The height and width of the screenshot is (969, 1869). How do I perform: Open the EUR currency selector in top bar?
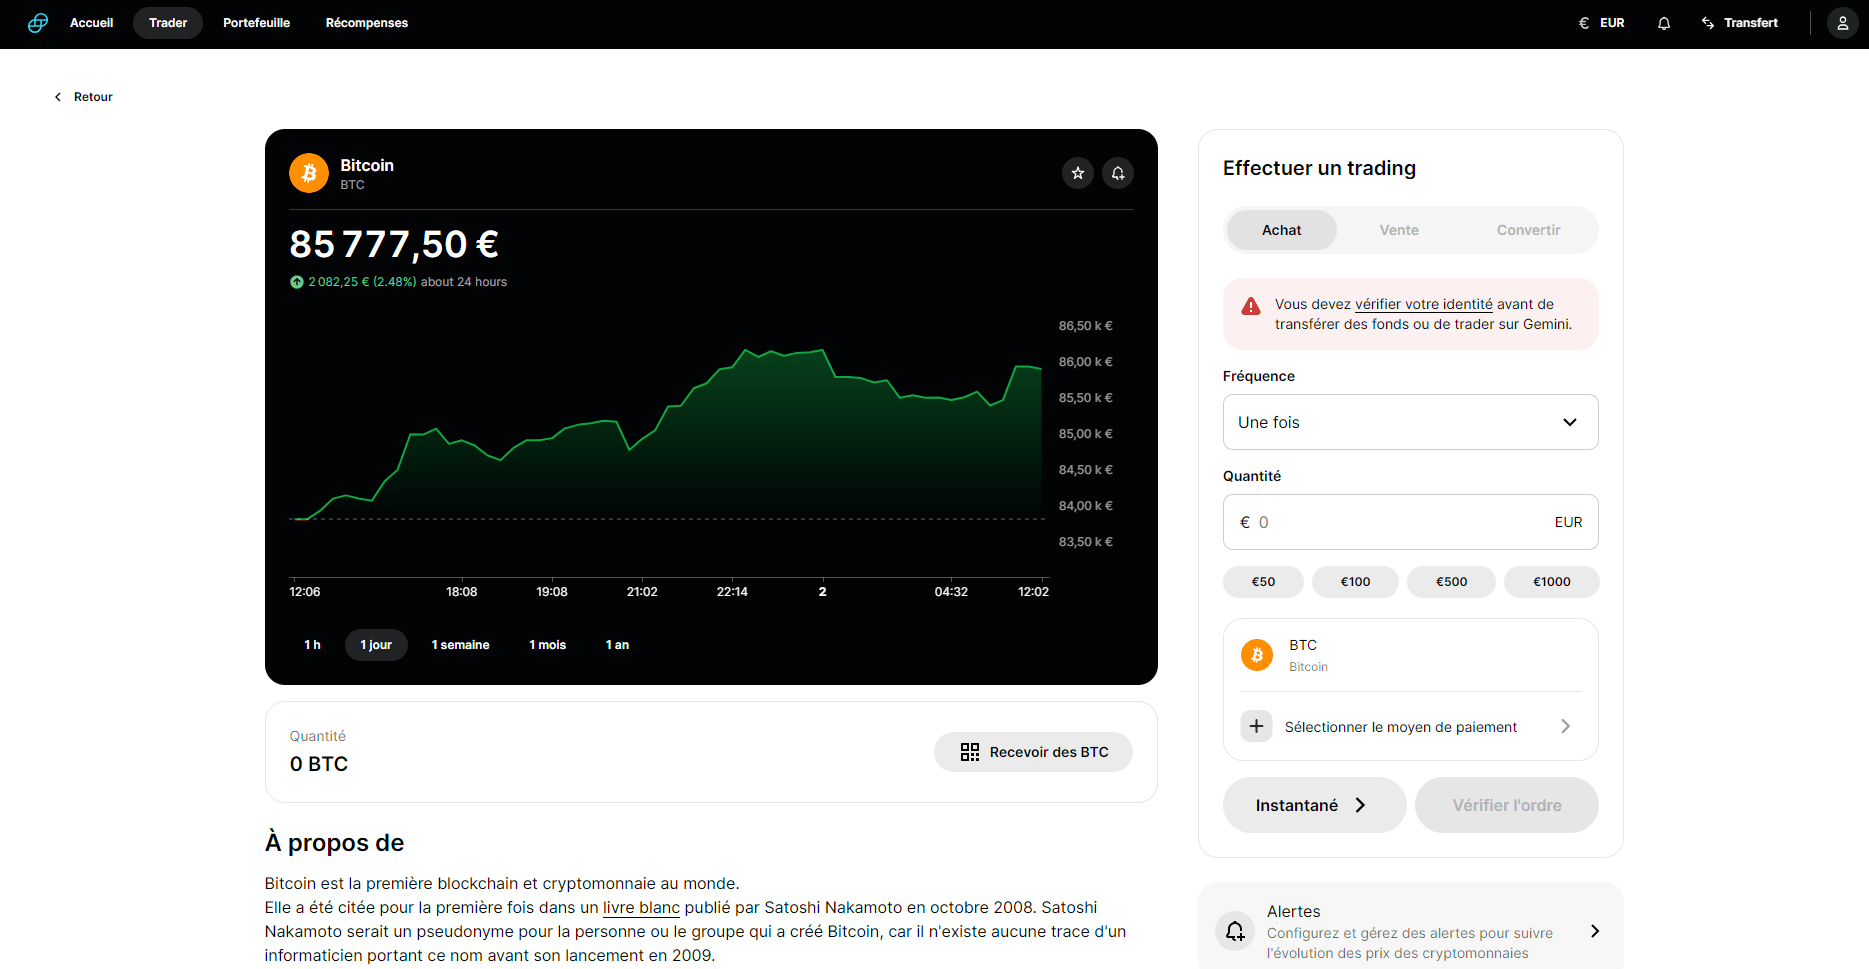pyautogui.click(x=1602, y=23)
